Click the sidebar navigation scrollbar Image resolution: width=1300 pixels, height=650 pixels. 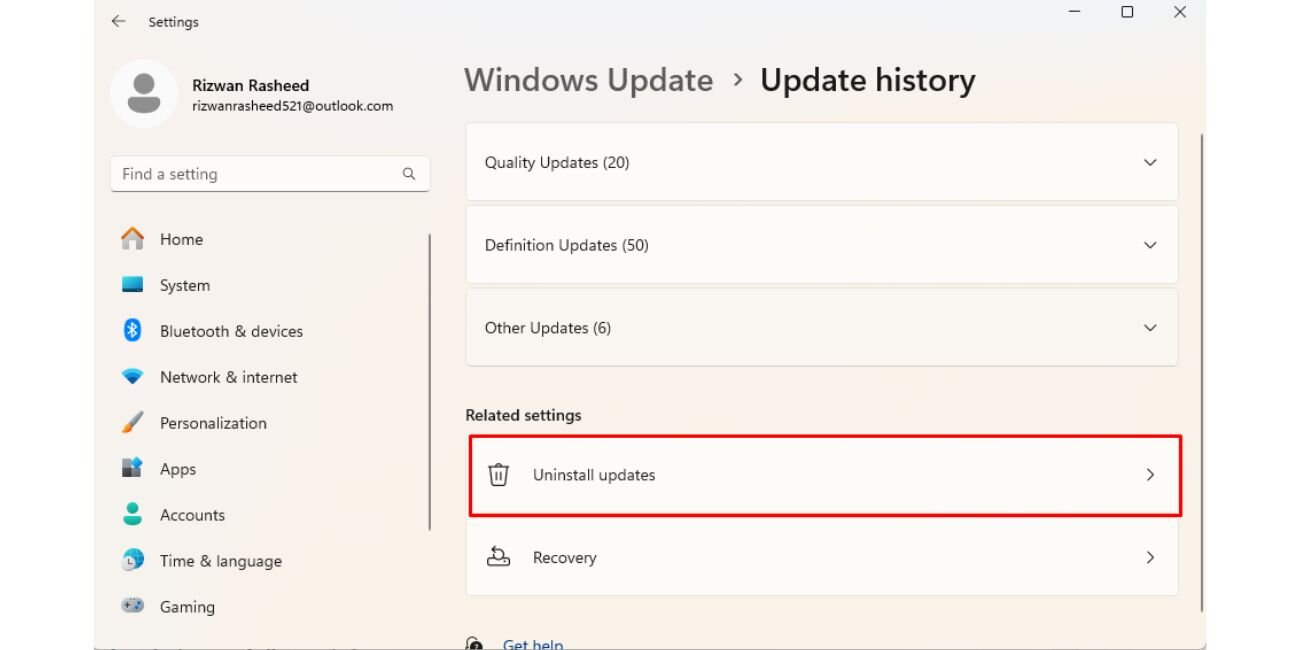click(430, 382)
